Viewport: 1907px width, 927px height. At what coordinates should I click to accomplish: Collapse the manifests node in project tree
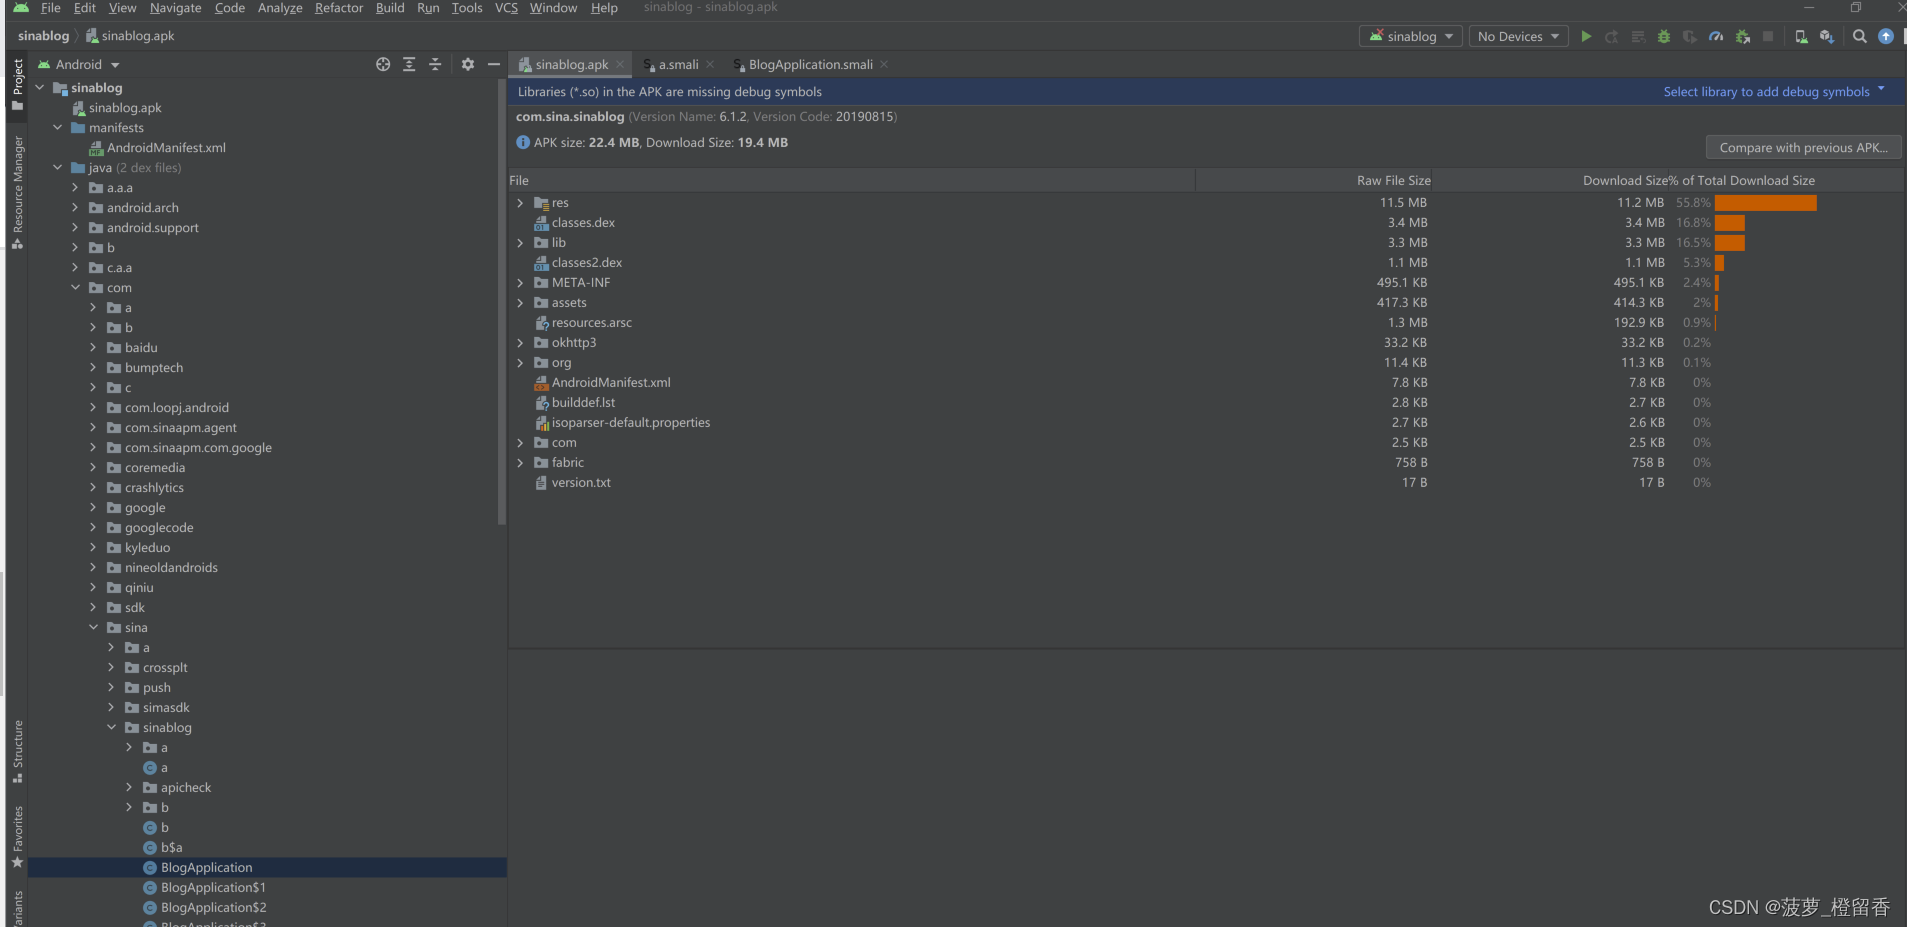tap(57, 128)
